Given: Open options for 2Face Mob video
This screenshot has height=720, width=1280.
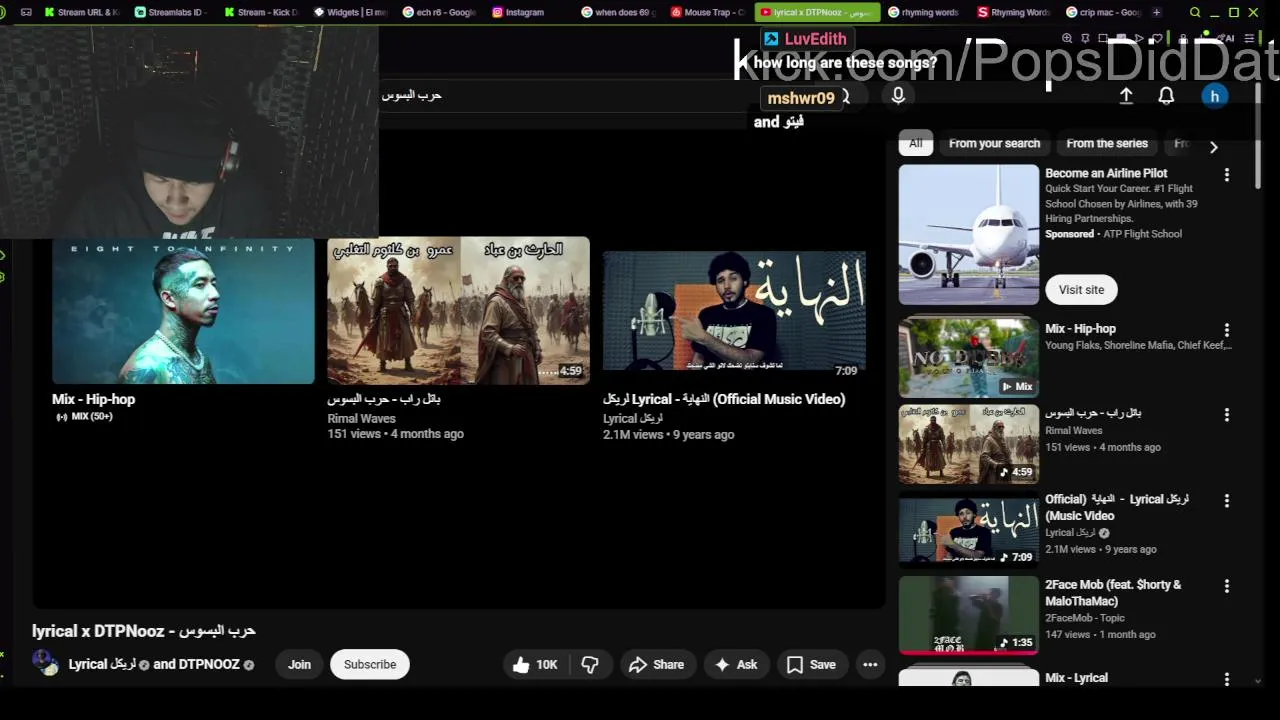Looking at the screenshot, I should point(1227,586).
